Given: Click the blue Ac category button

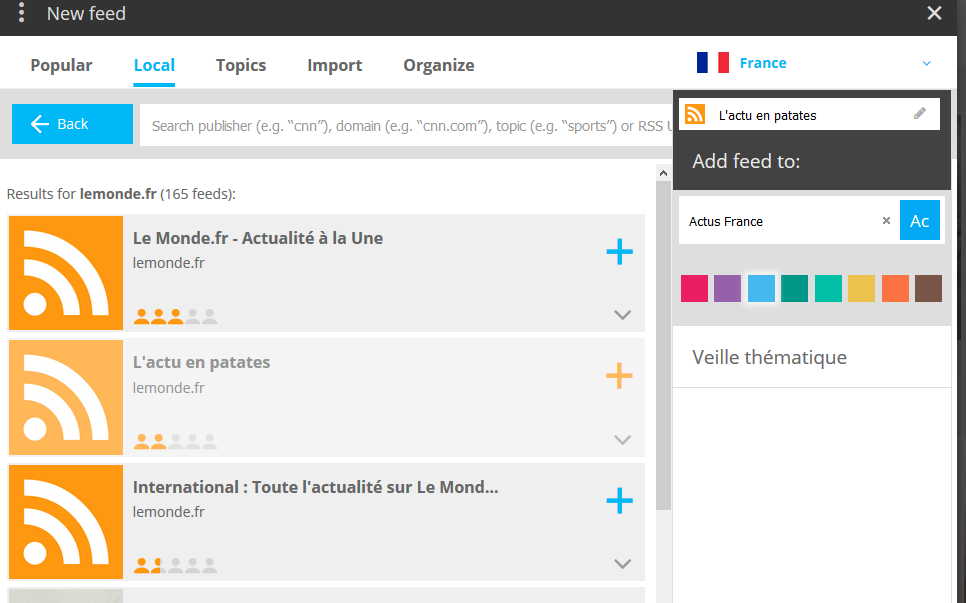Looking at the screenshot, I should click(919, 220).
